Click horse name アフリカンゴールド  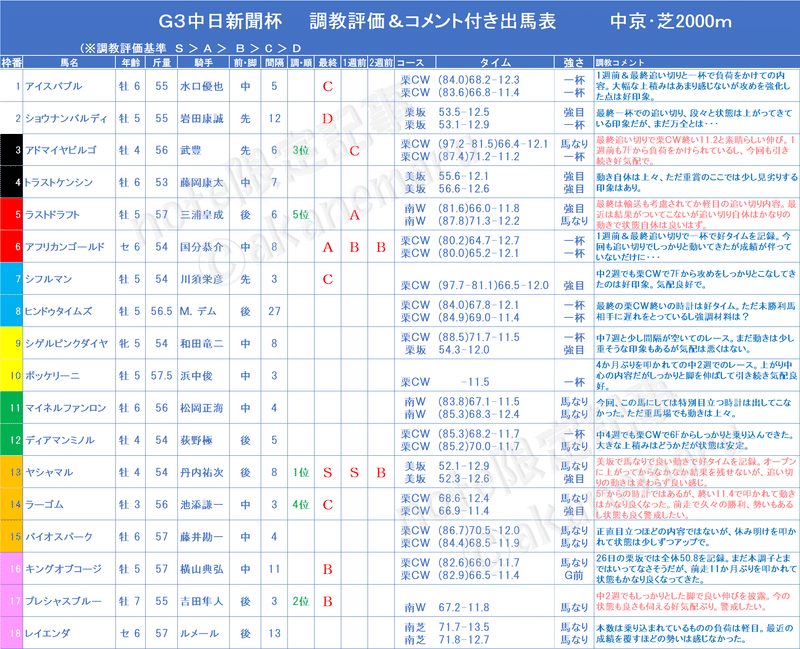(x=65, y=247)
